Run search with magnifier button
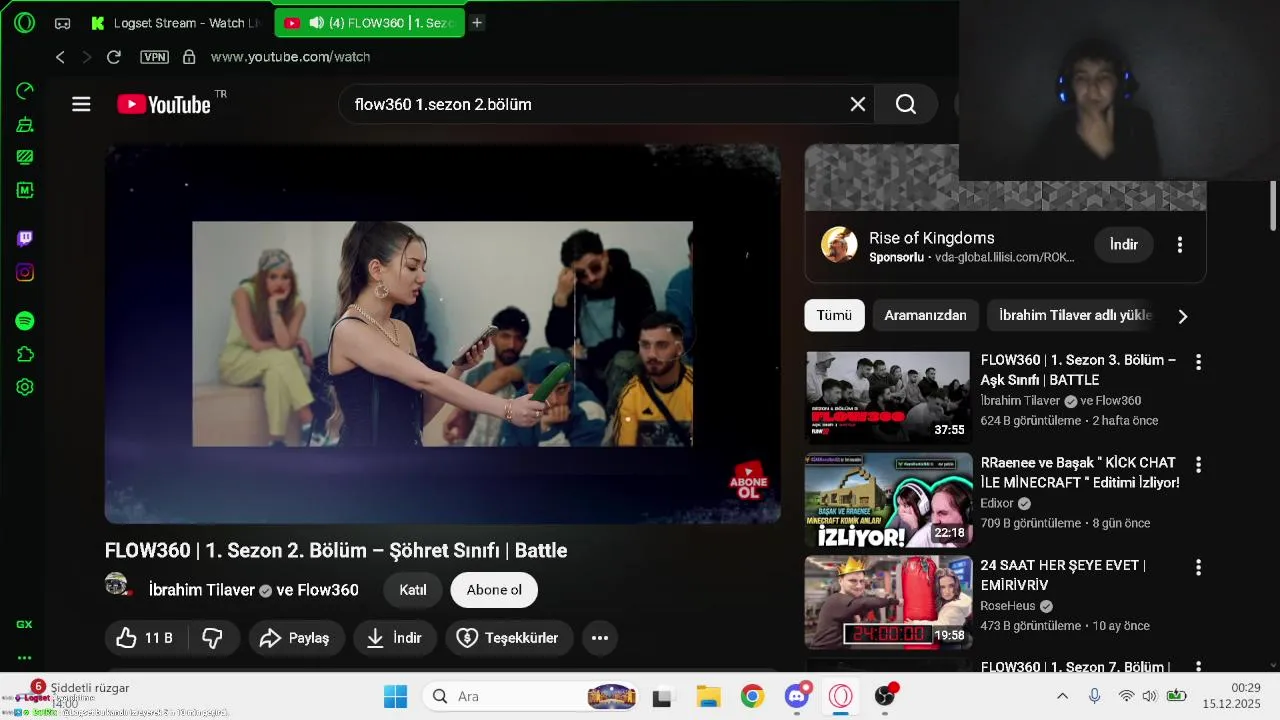Screen dimensions: 1280x720 click(906, 104)
